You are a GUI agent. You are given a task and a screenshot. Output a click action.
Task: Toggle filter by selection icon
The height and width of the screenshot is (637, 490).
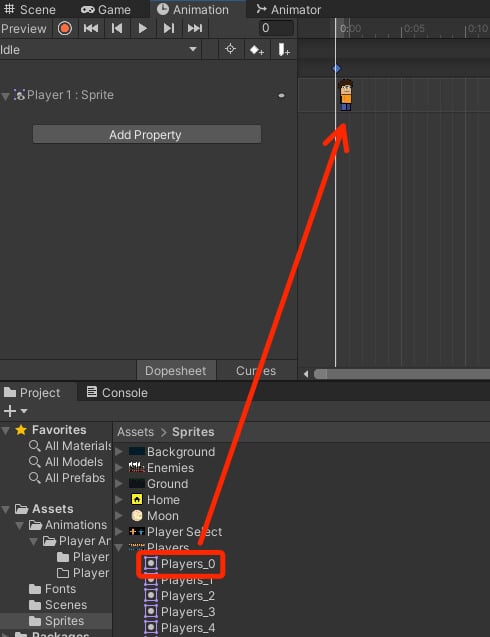tap(230, 50)
